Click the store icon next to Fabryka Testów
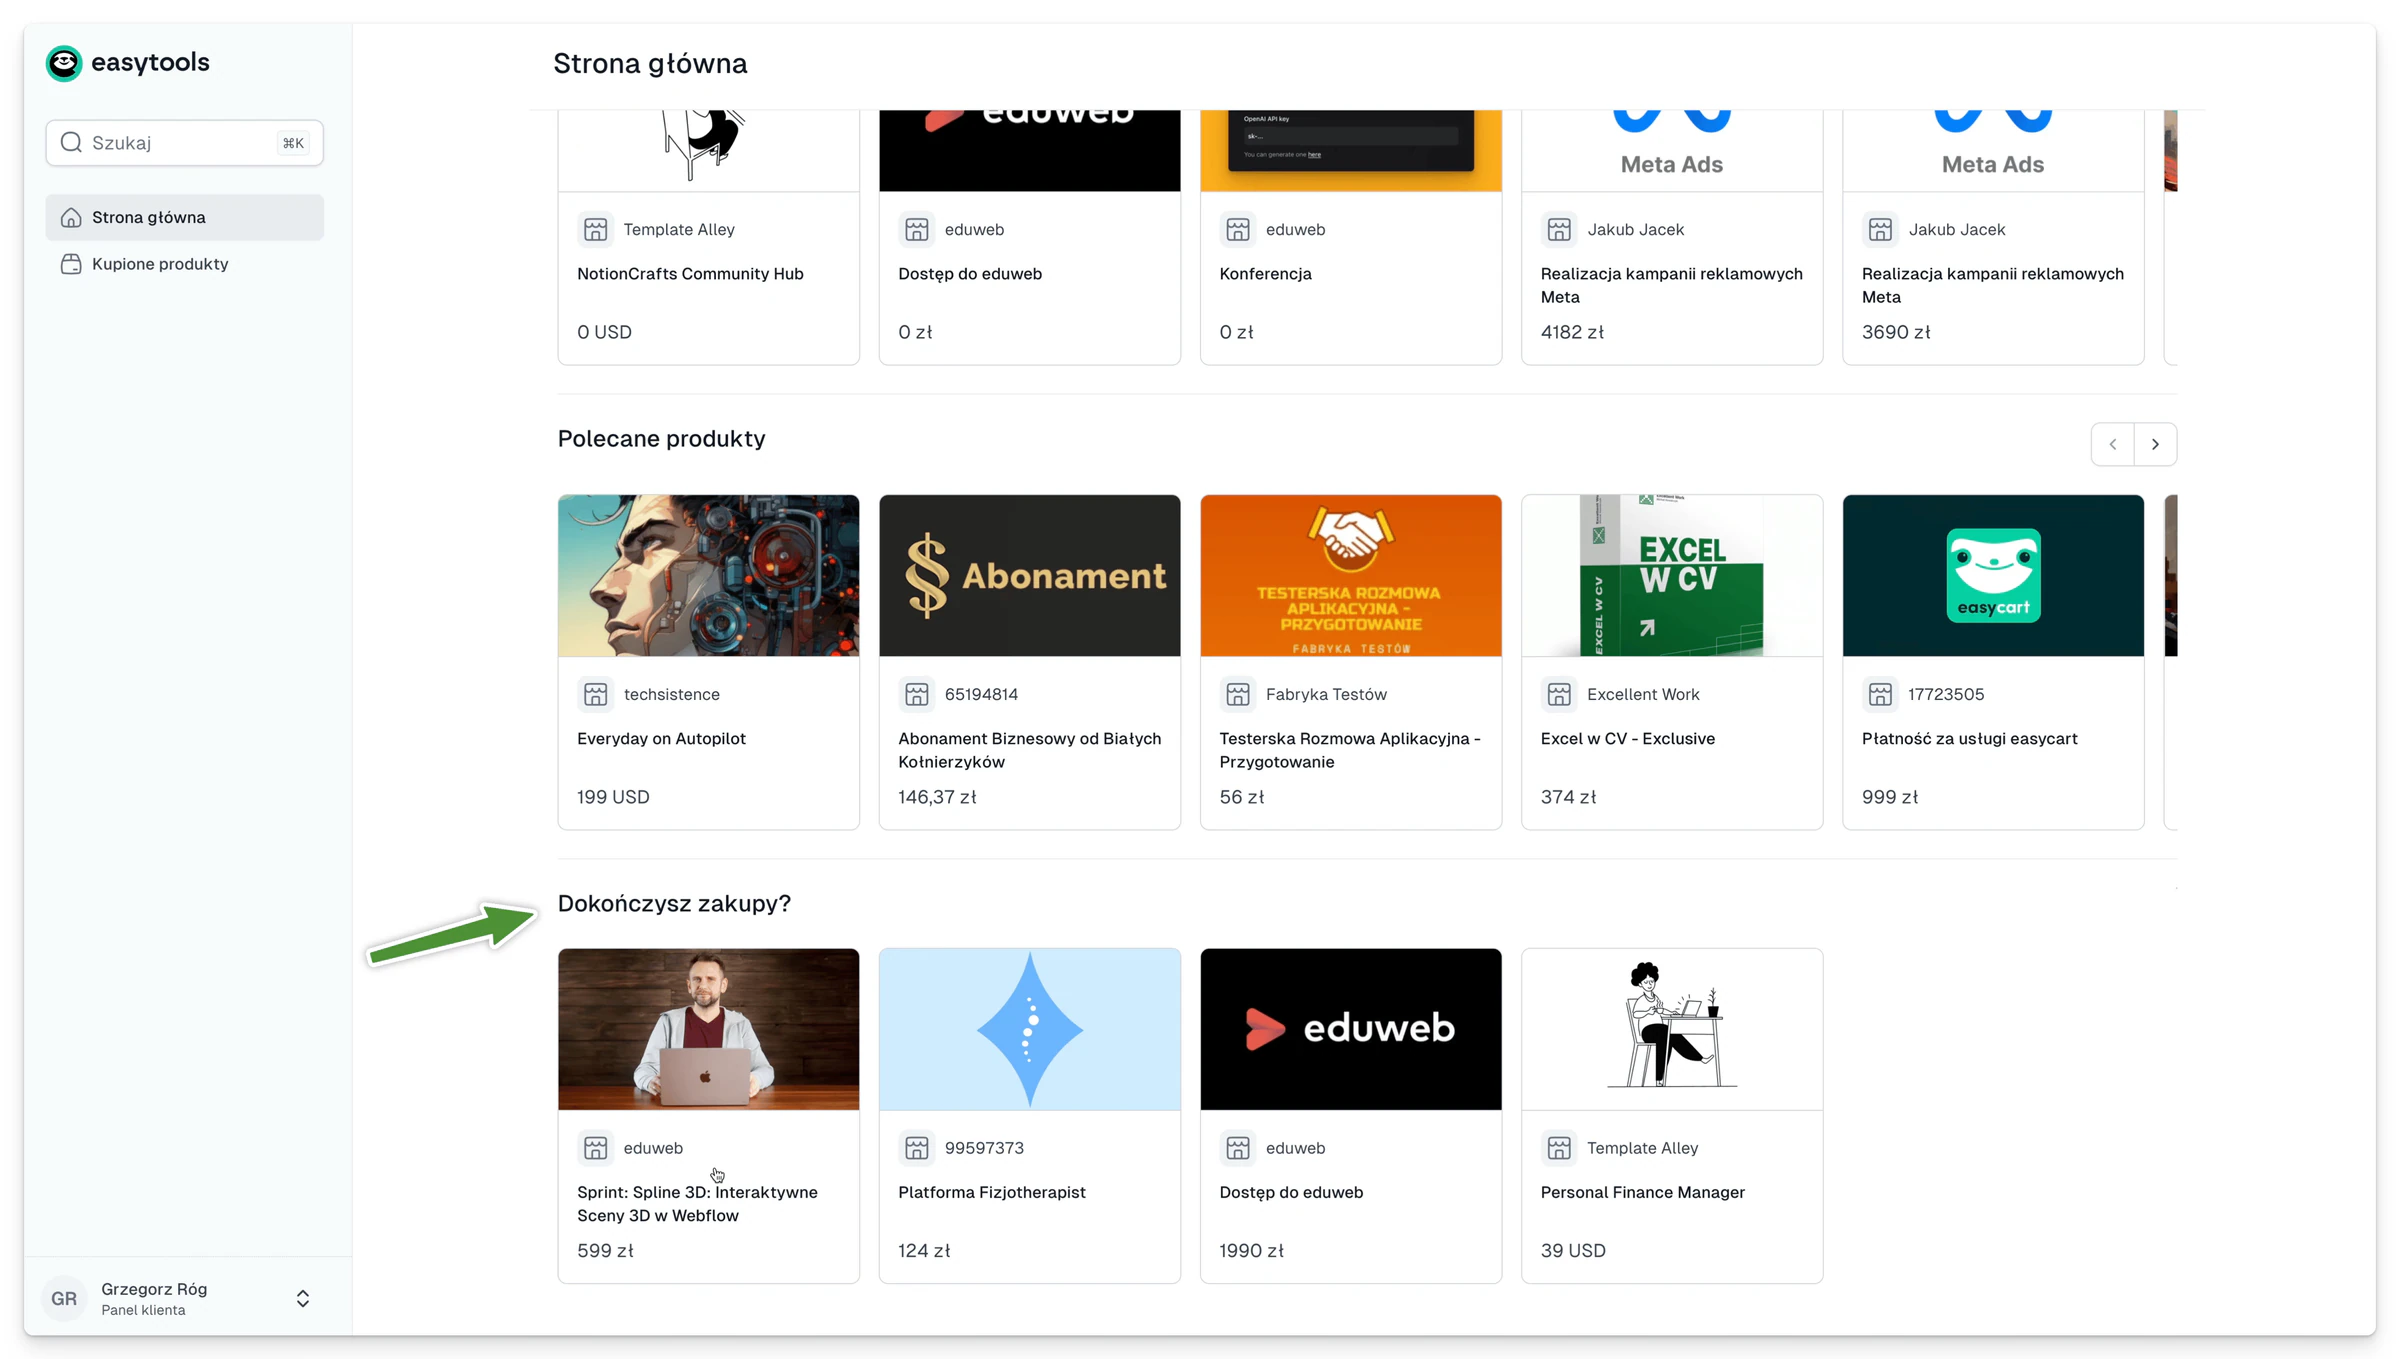The image size is (2400, 1359). point(1238,694)
